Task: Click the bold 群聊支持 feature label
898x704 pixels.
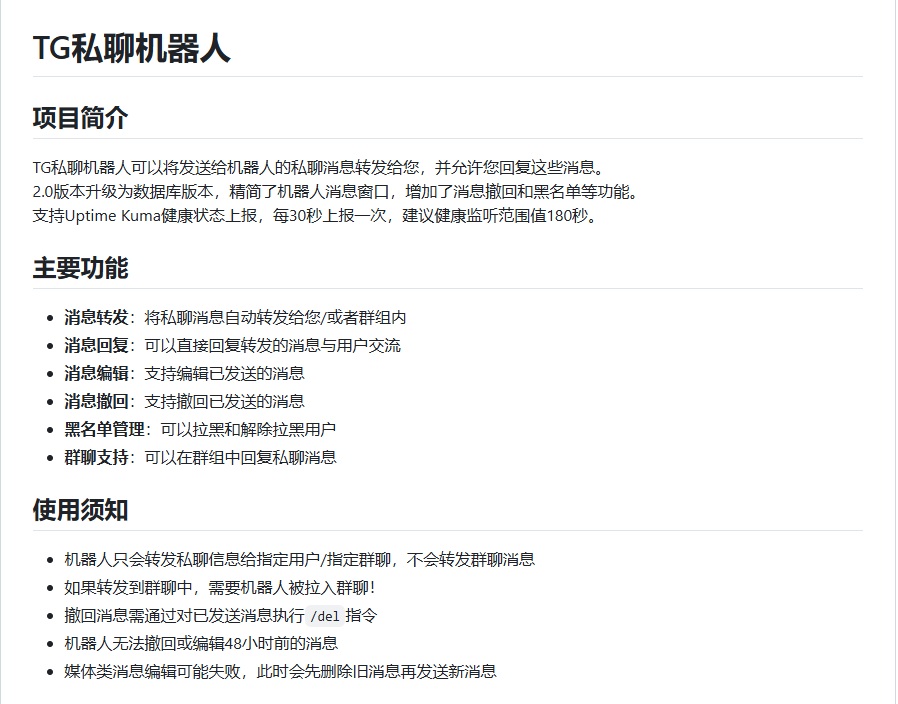Action: [x=96, y=458]
